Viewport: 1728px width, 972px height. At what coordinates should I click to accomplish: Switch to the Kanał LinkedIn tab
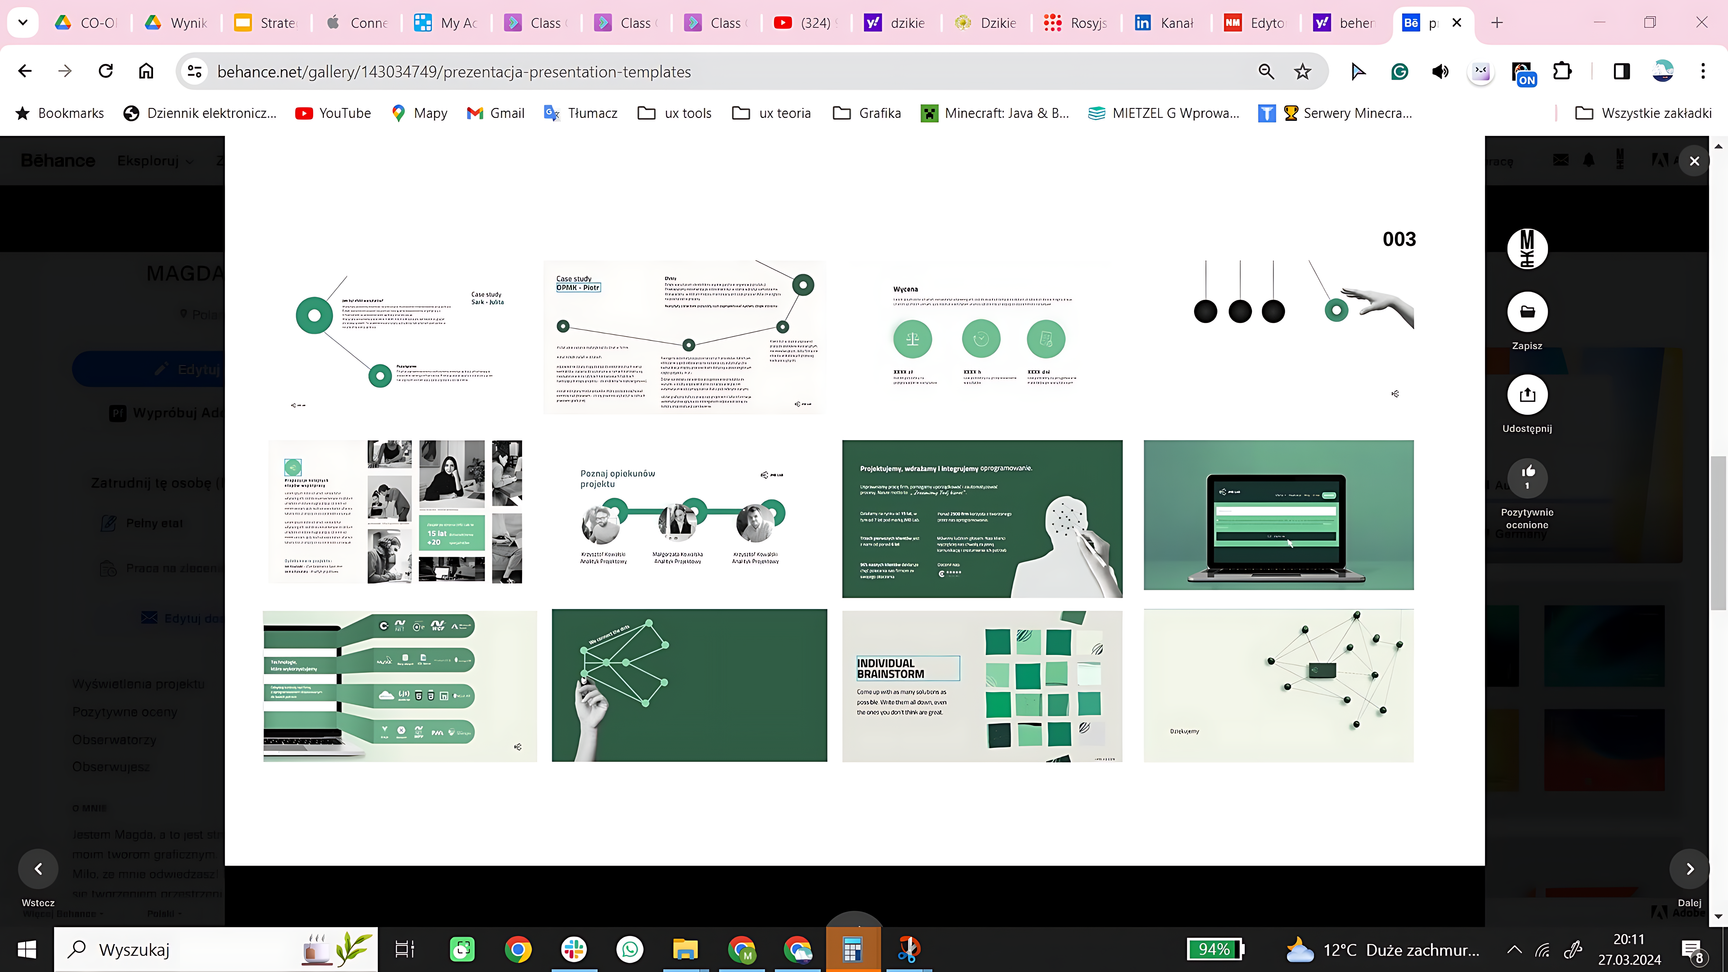click(x=1166, y=22)
